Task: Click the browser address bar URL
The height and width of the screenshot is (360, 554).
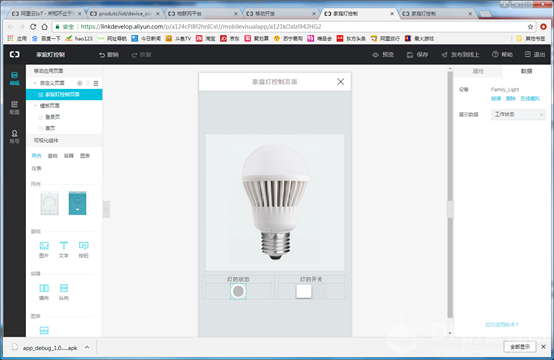Action: (201, 26)
